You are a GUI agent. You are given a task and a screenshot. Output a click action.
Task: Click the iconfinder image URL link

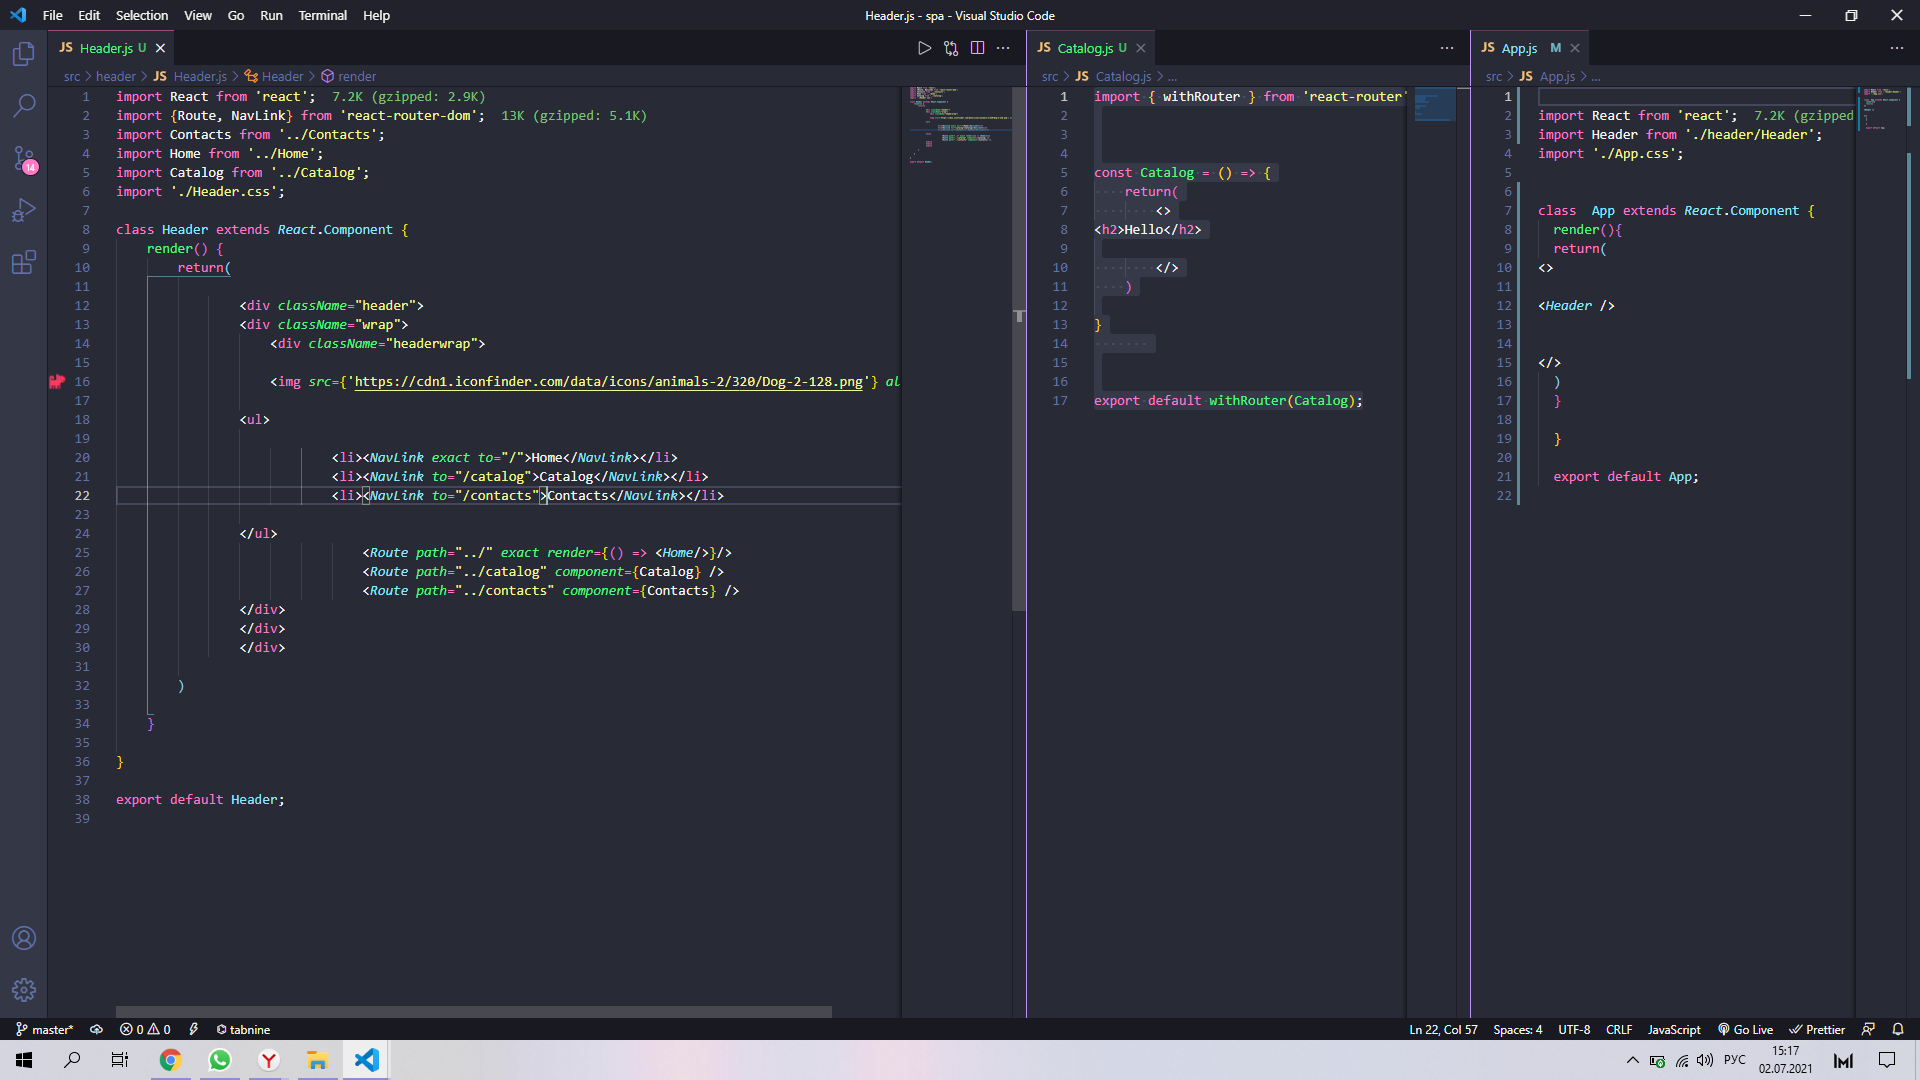click(609, 382)
